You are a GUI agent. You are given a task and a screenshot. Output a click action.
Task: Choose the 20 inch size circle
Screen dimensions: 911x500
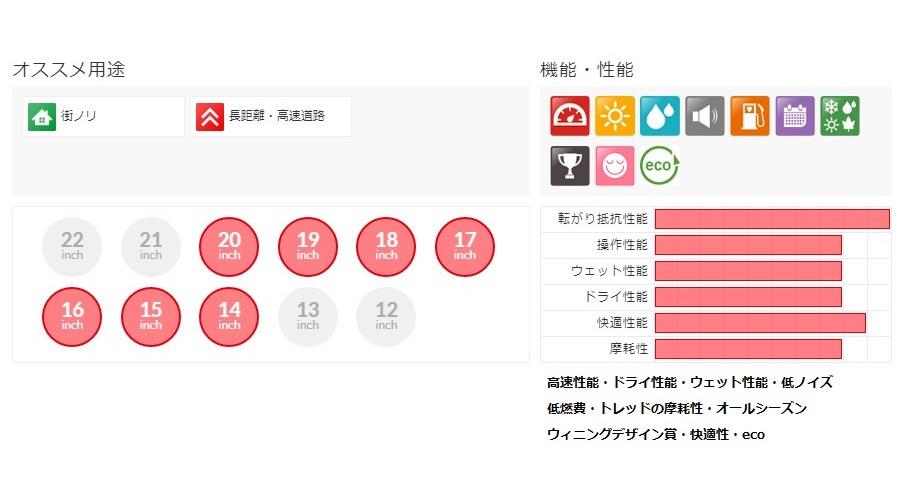click(229, 247)
